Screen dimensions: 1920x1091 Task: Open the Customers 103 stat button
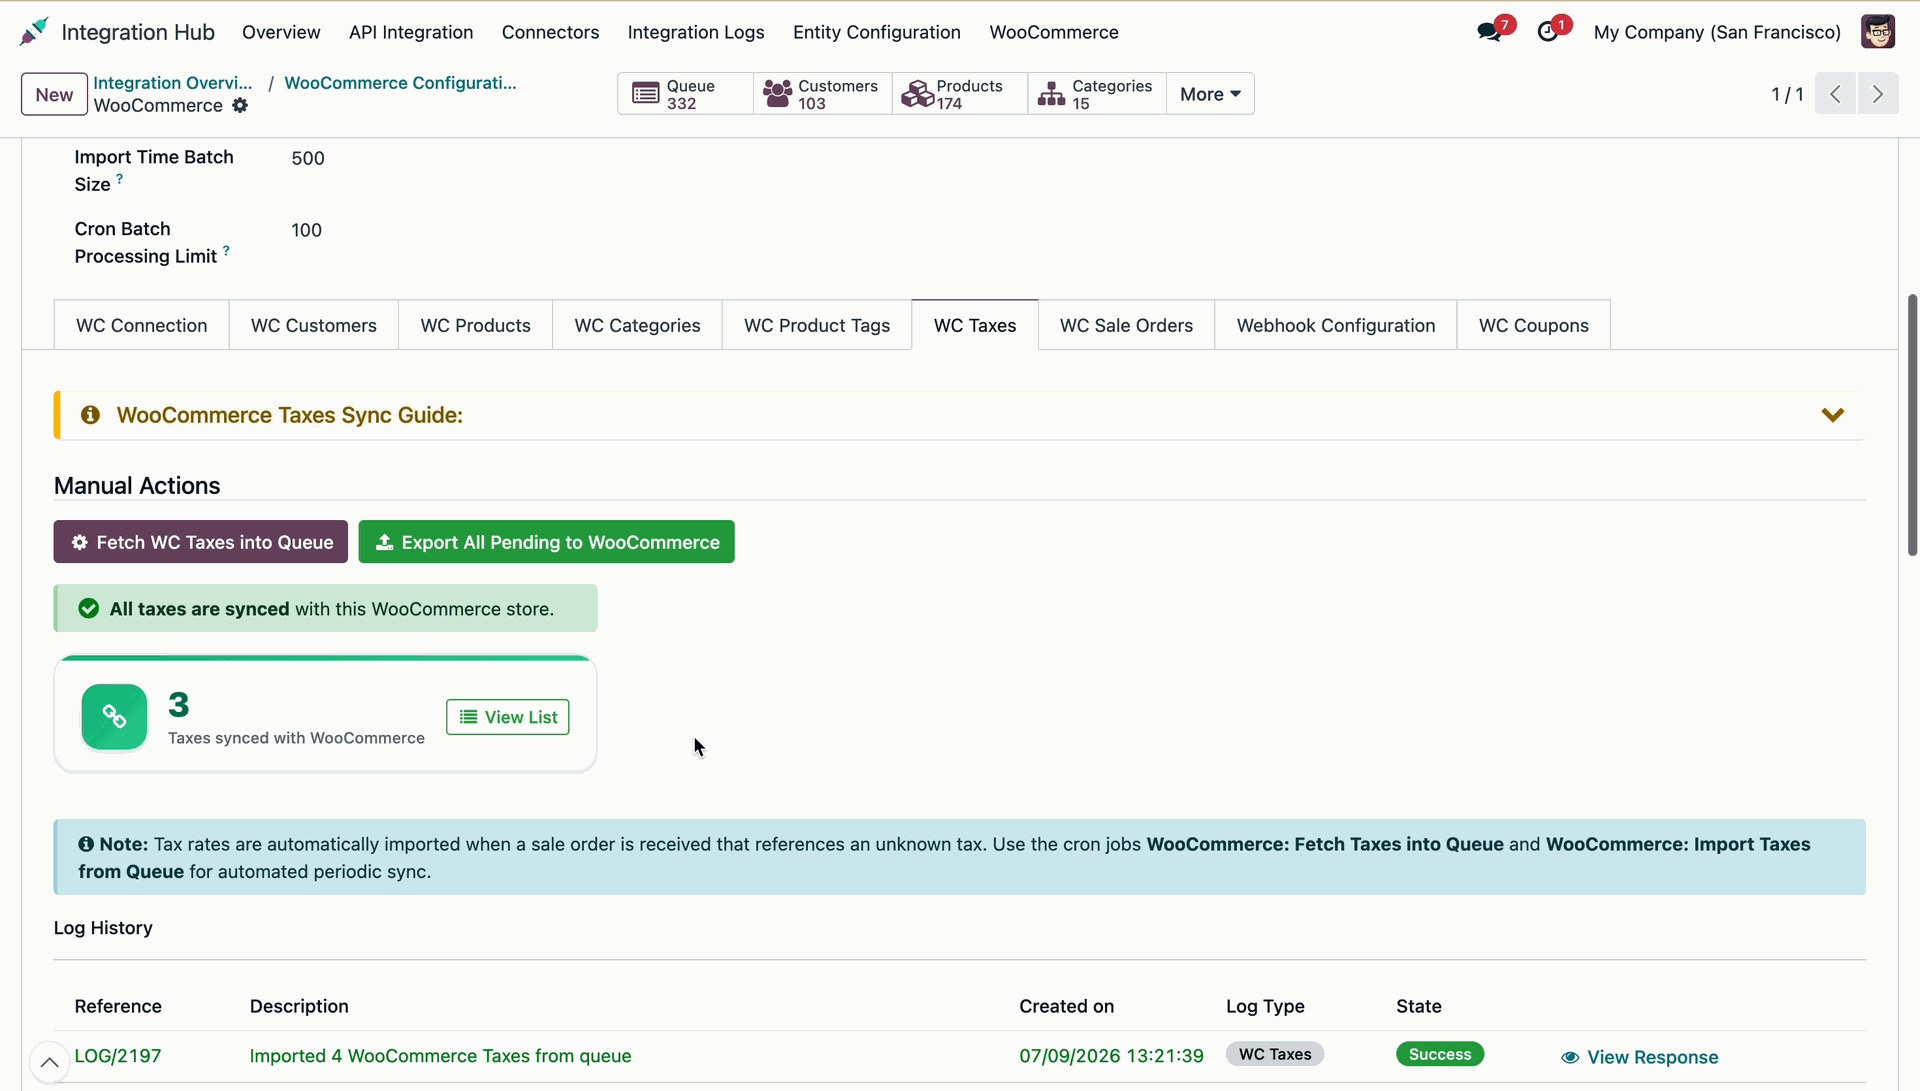(x=822, y=94)
